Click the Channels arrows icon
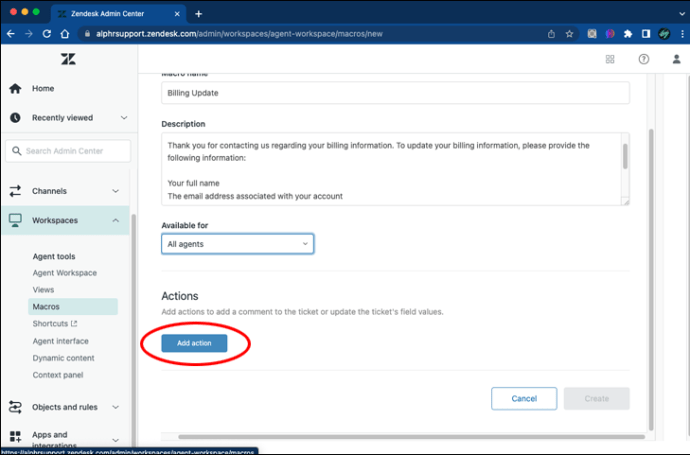Viewport: 690px width, 455px height. pos(15,191)
